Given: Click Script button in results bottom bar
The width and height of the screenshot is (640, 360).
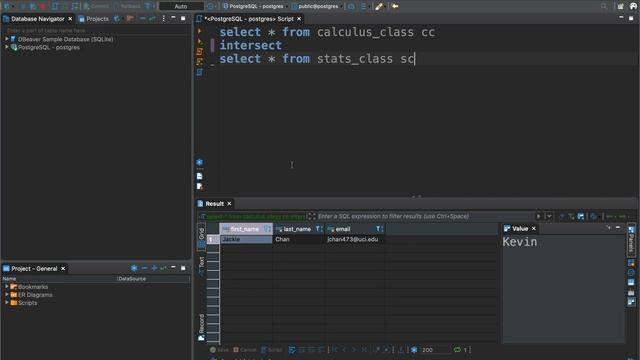Looking at the screenshot, I should (x=271, y=350).
